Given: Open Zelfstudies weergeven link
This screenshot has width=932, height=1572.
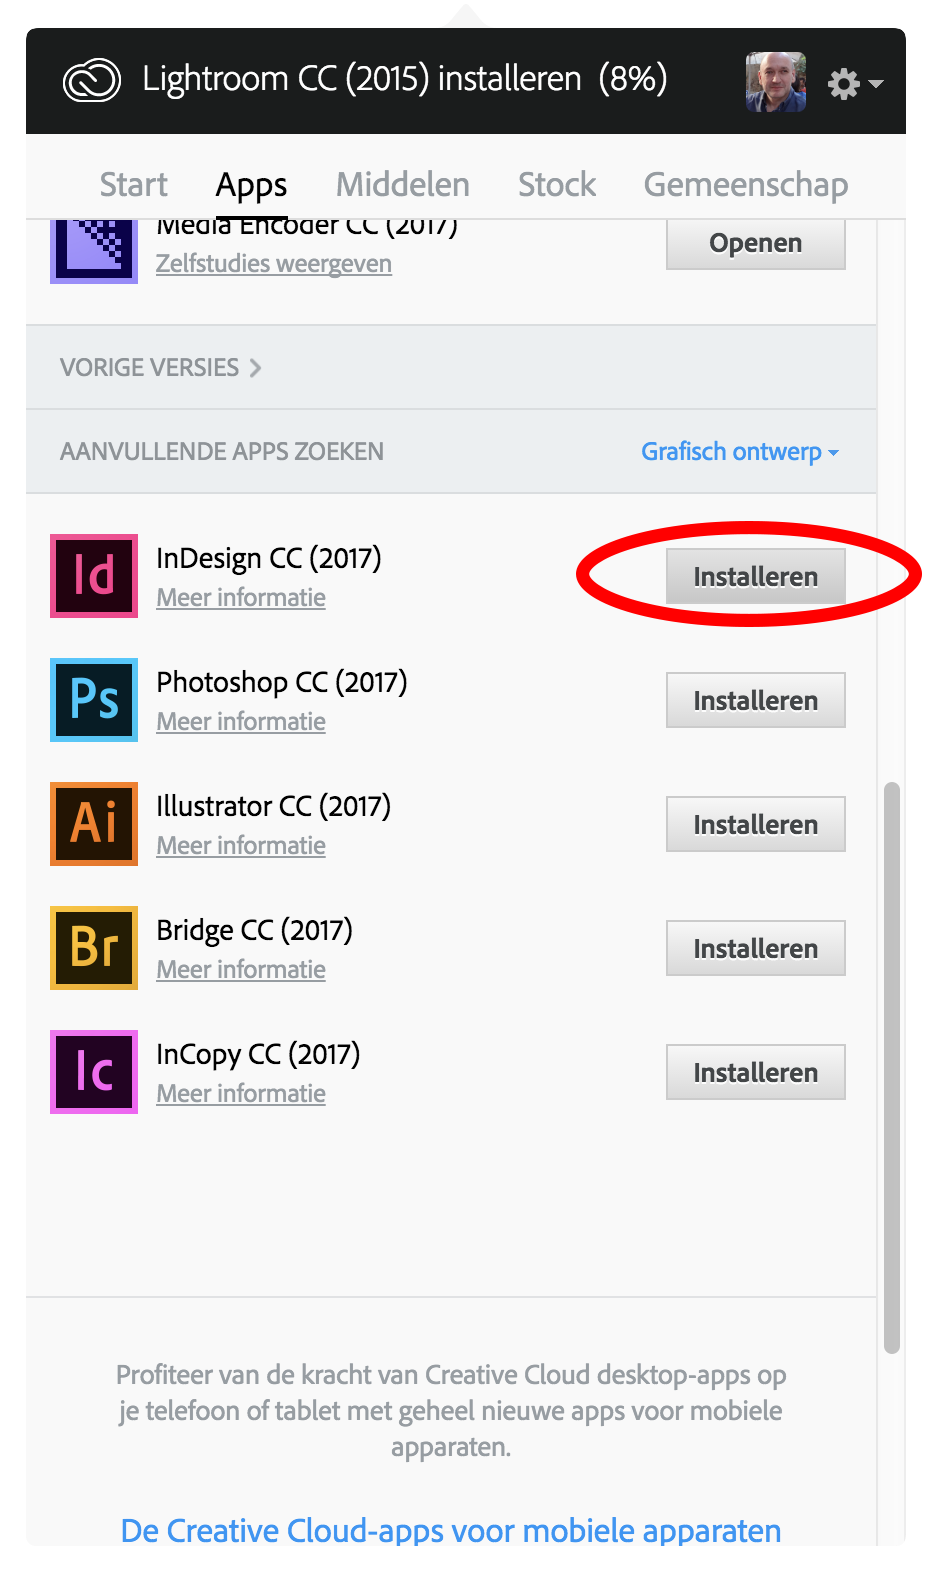Looking at the screenshot, I should 274,264.
